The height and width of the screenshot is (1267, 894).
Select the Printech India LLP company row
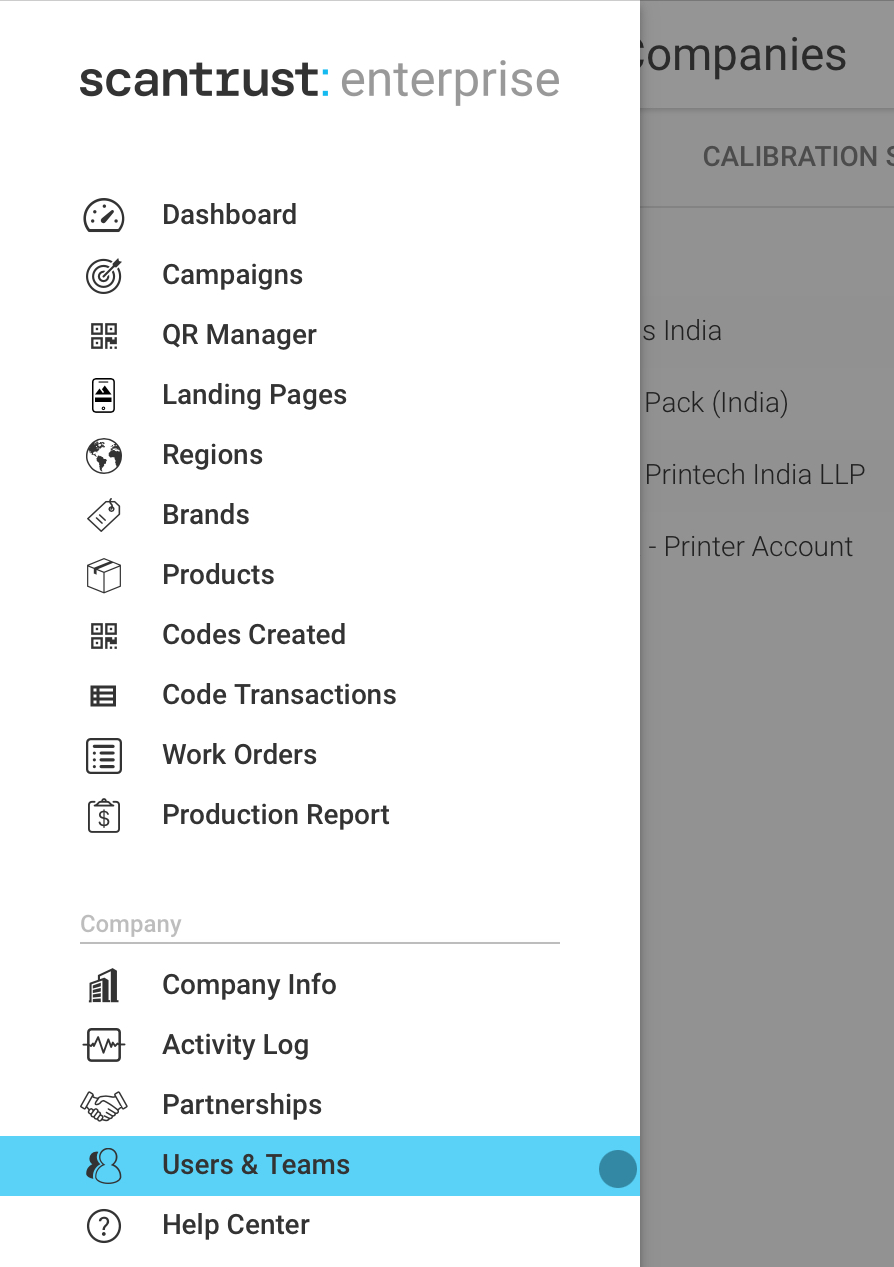(x=755, y=474)
